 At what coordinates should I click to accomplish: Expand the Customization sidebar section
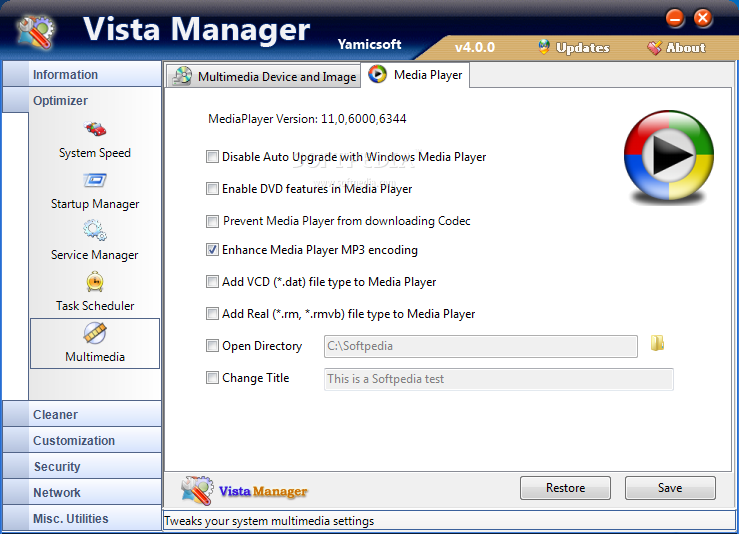(x=82, y=440)
